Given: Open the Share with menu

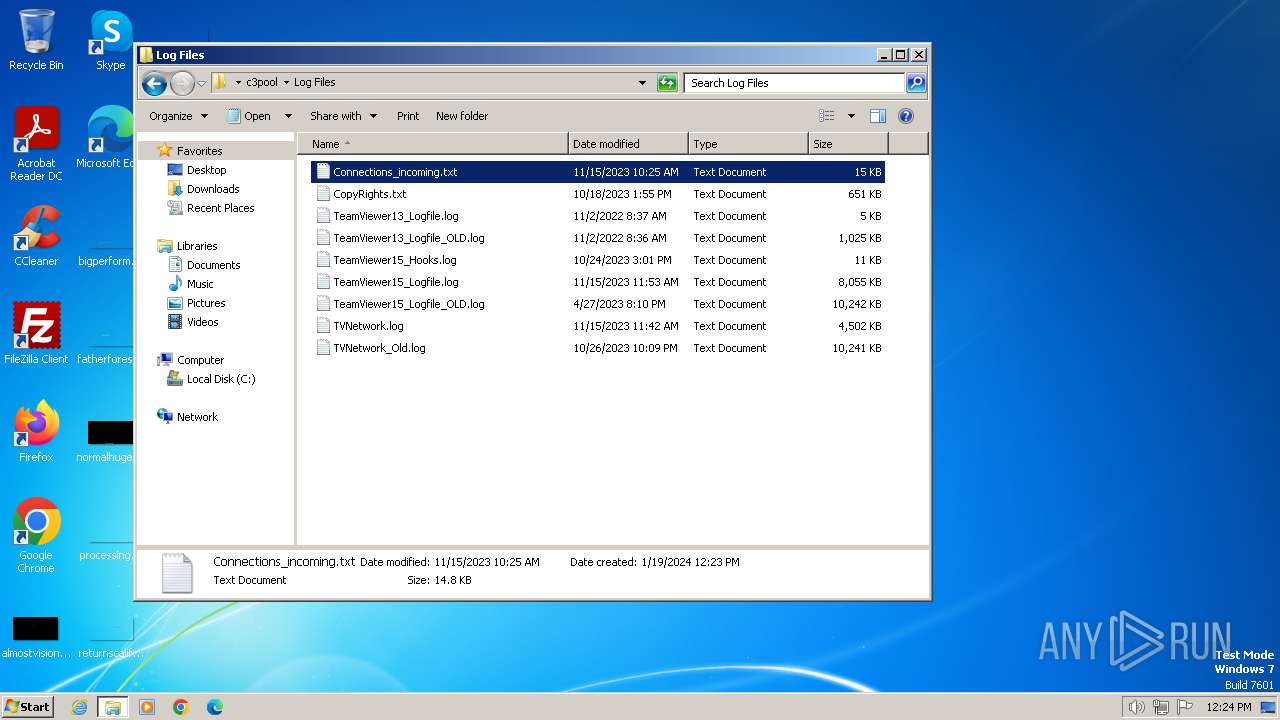Looking at the screenshot, I should 343,116.
